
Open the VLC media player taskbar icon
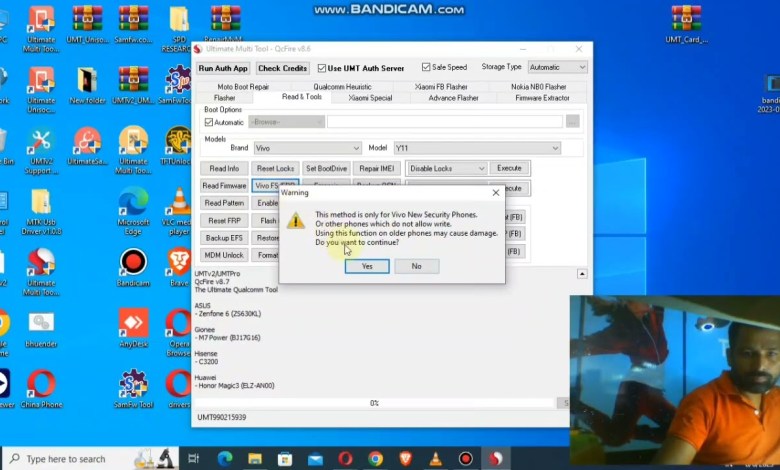click(x=435, y=458)
